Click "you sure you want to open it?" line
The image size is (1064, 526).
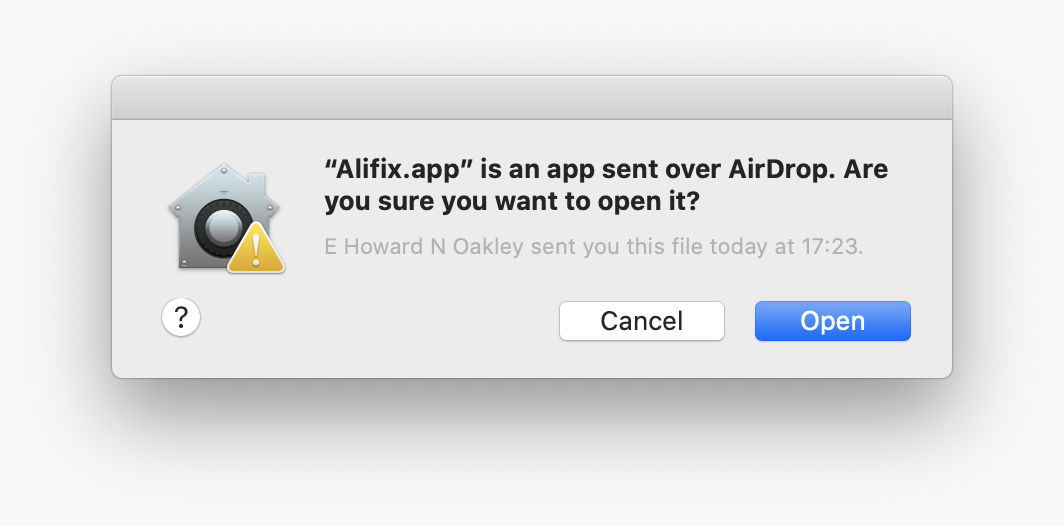click(x=511, y=201)
